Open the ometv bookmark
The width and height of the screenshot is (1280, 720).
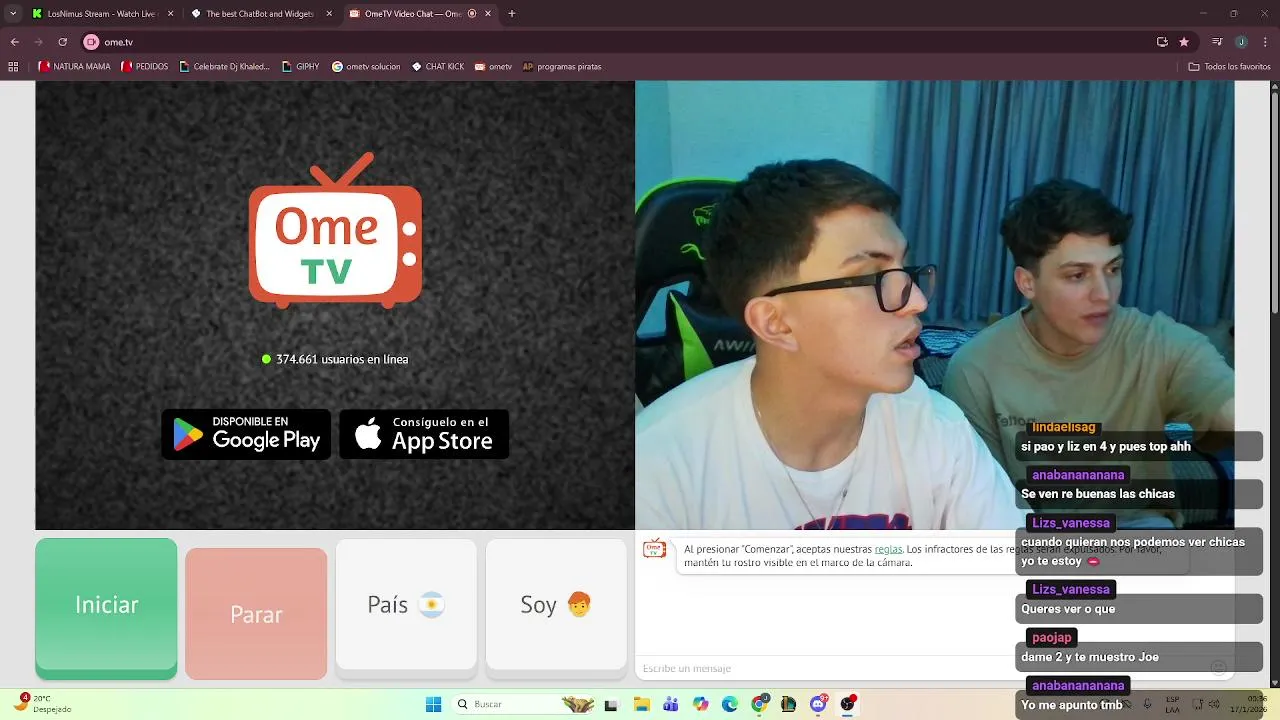pos(493,67)
